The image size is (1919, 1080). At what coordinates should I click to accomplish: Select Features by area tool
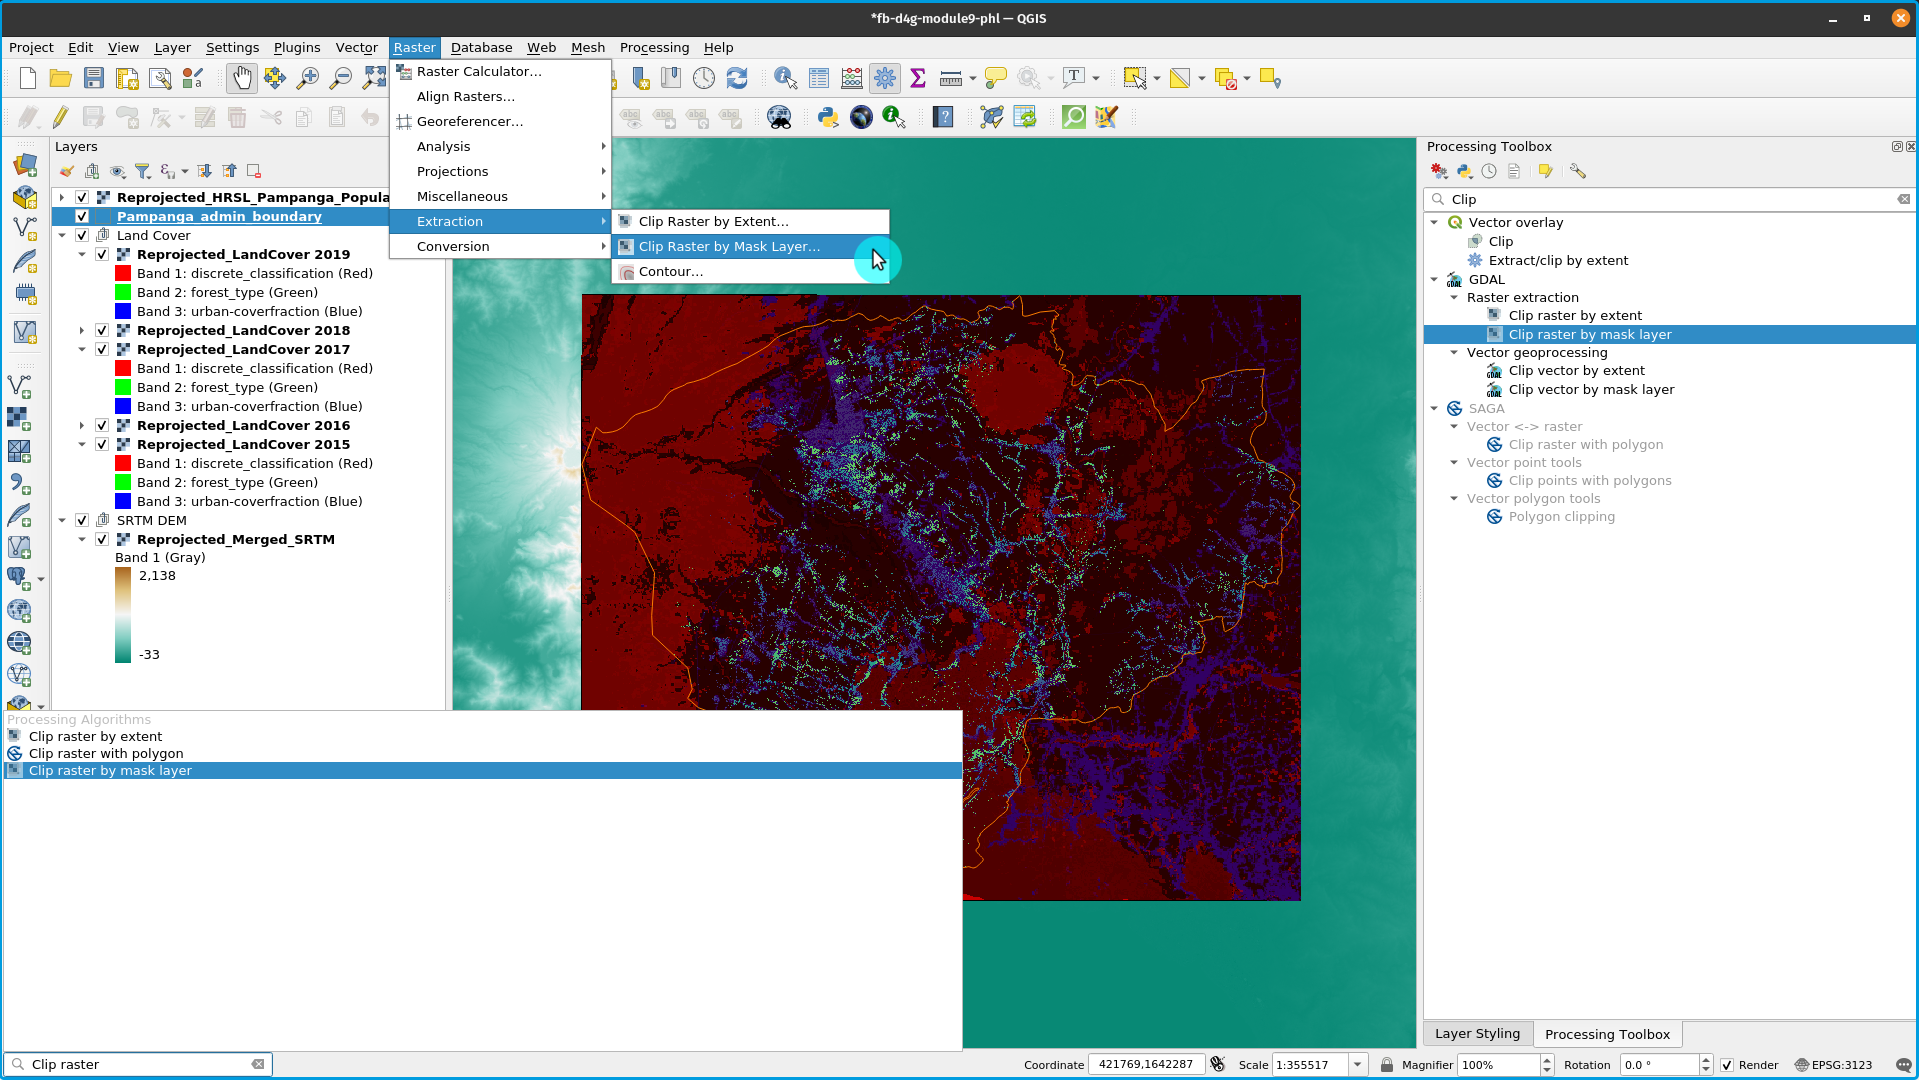point(1134,78)
